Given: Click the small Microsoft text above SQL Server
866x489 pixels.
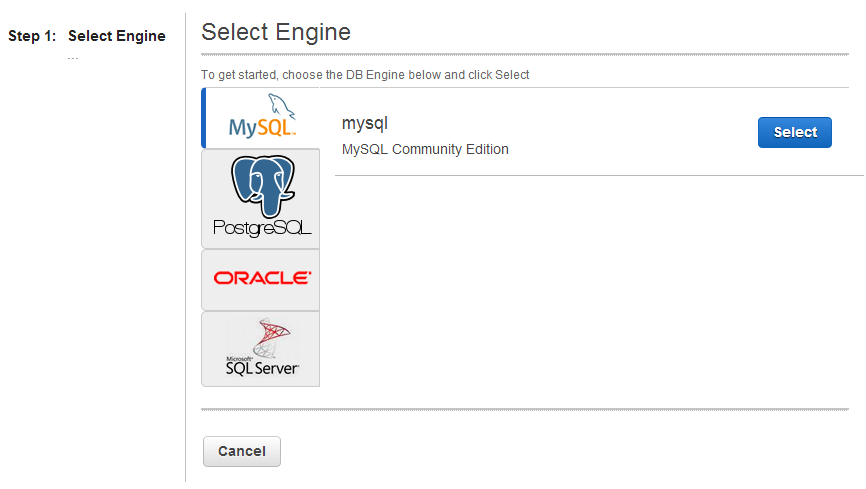Looking at the screenshot, I should pyautogui.click(x=239, y=359).
